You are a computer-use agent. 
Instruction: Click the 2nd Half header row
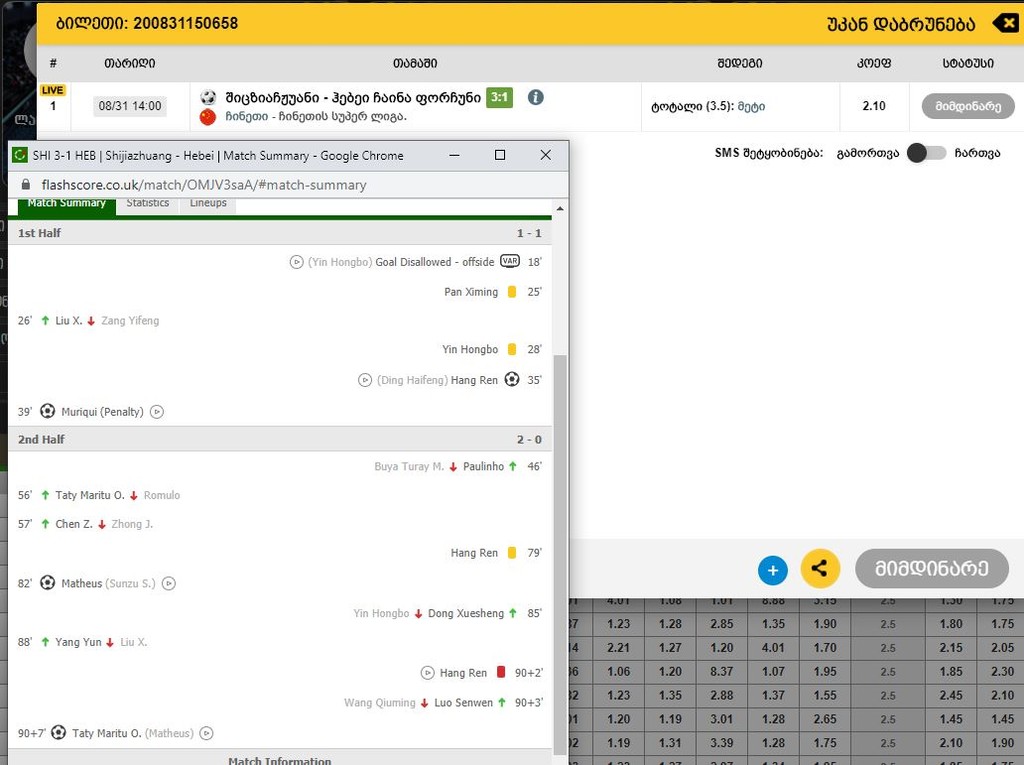point(280,440)
